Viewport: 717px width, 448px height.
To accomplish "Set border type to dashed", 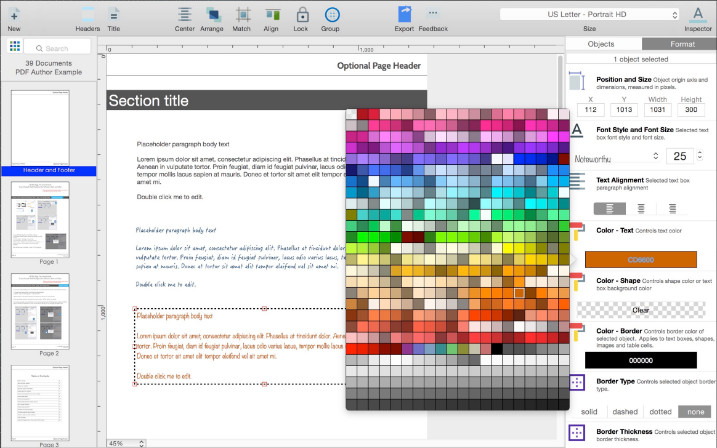I will [625, 412].
